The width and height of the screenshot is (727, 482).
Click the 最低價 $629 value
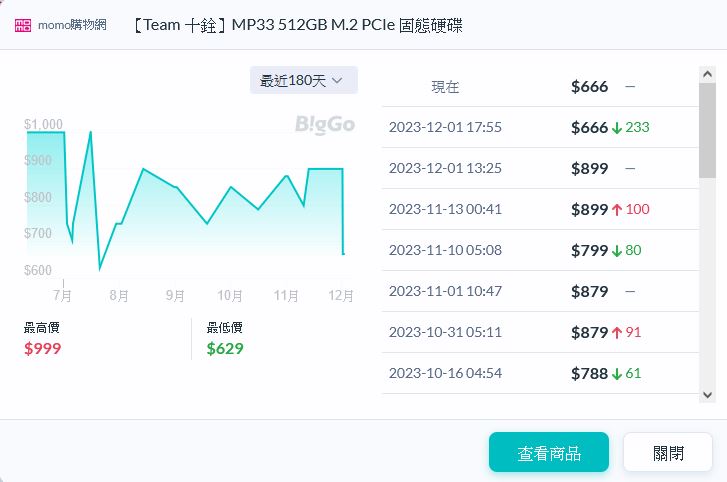point(225,349)
